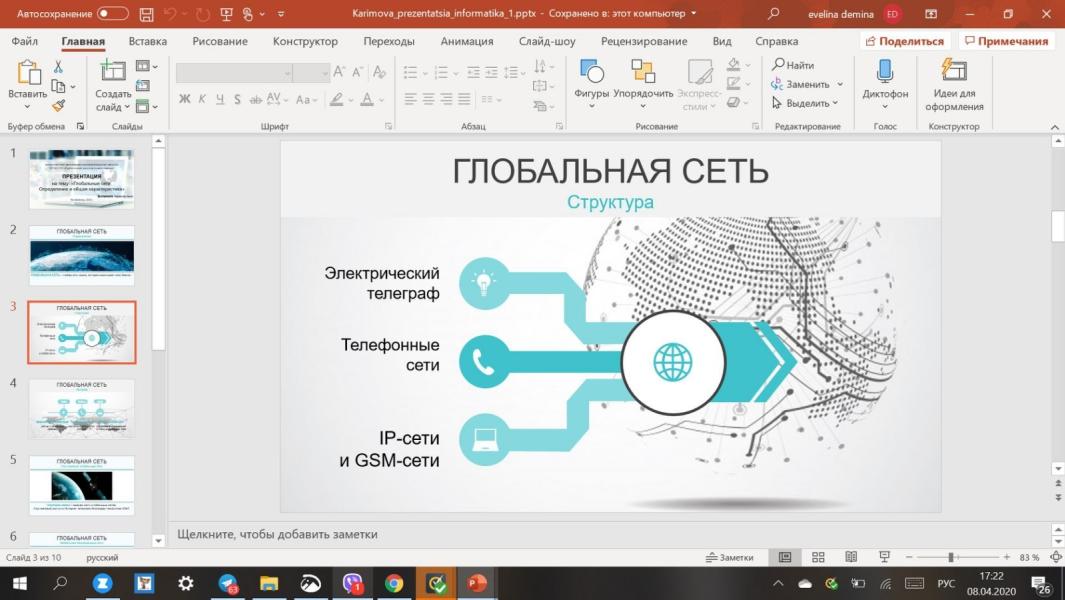Viewport: 1065px width, 600px height.
Task: Click the Поделиться share button
Action: [905, 41]
